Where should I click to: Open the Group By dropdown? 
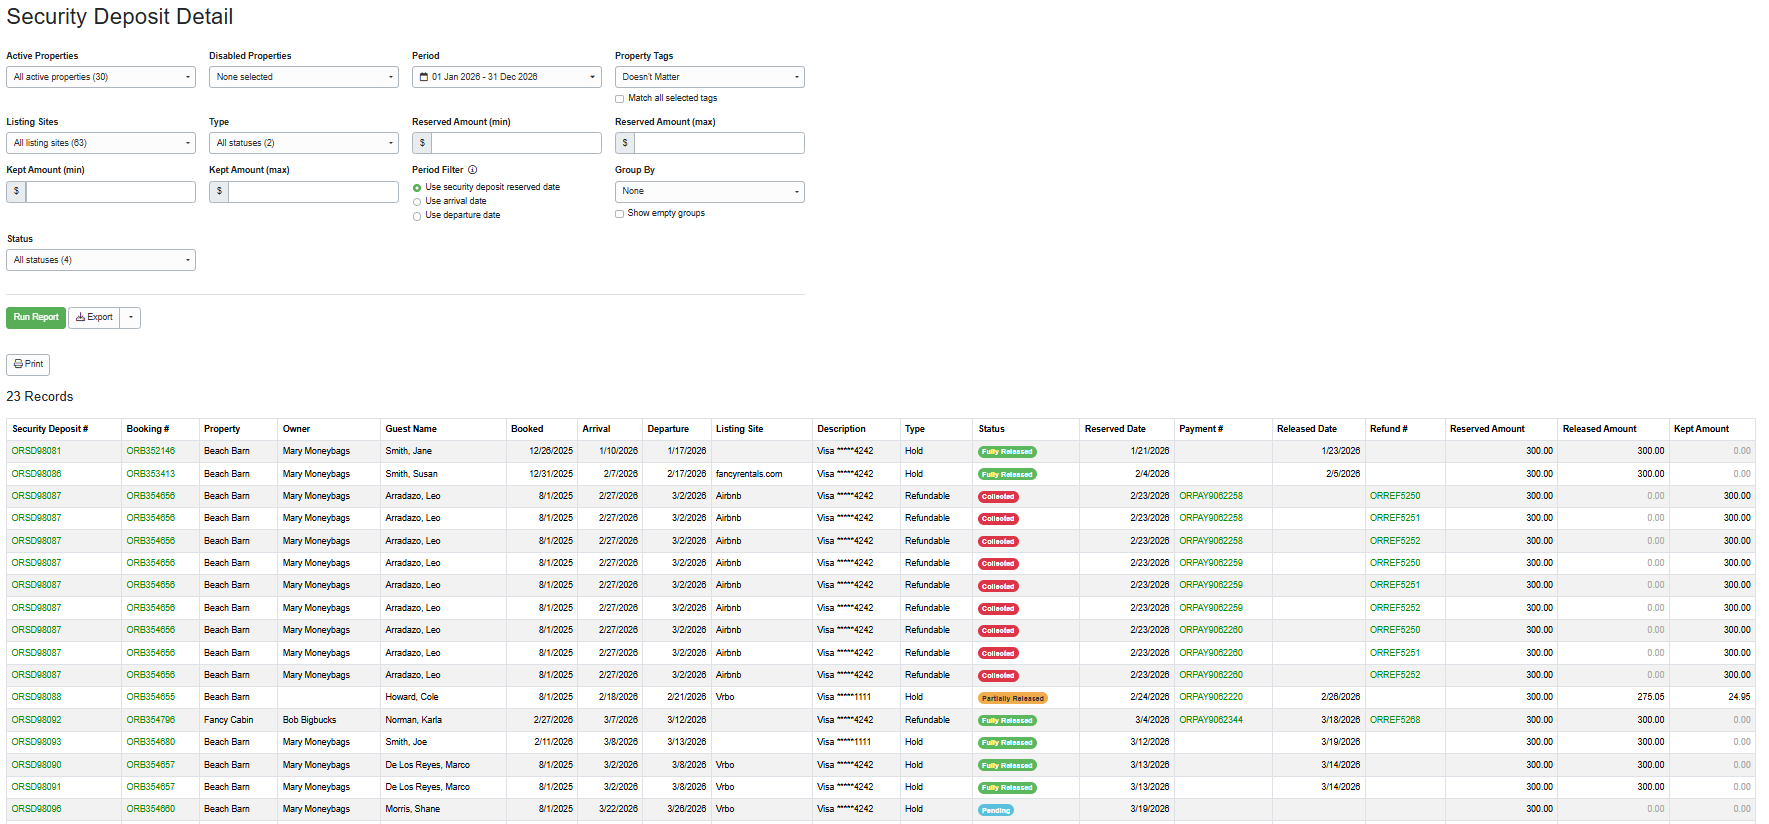pyautogui.click(x=710, y=191)
